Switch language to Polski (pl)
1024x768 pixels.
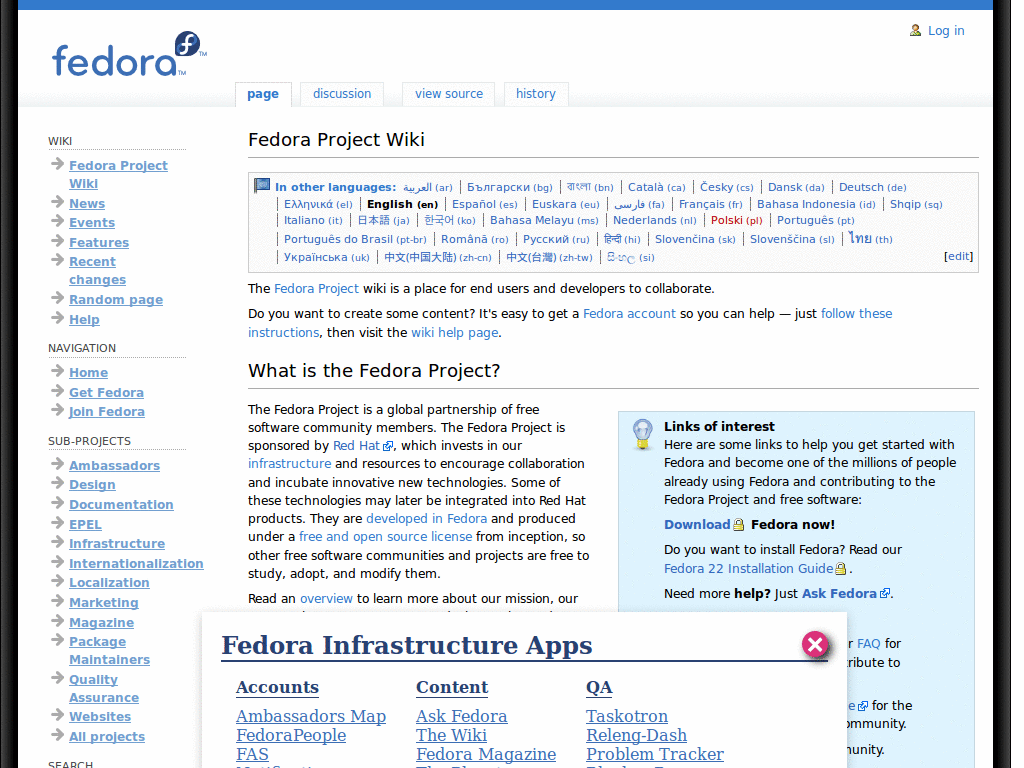[737, 220]
